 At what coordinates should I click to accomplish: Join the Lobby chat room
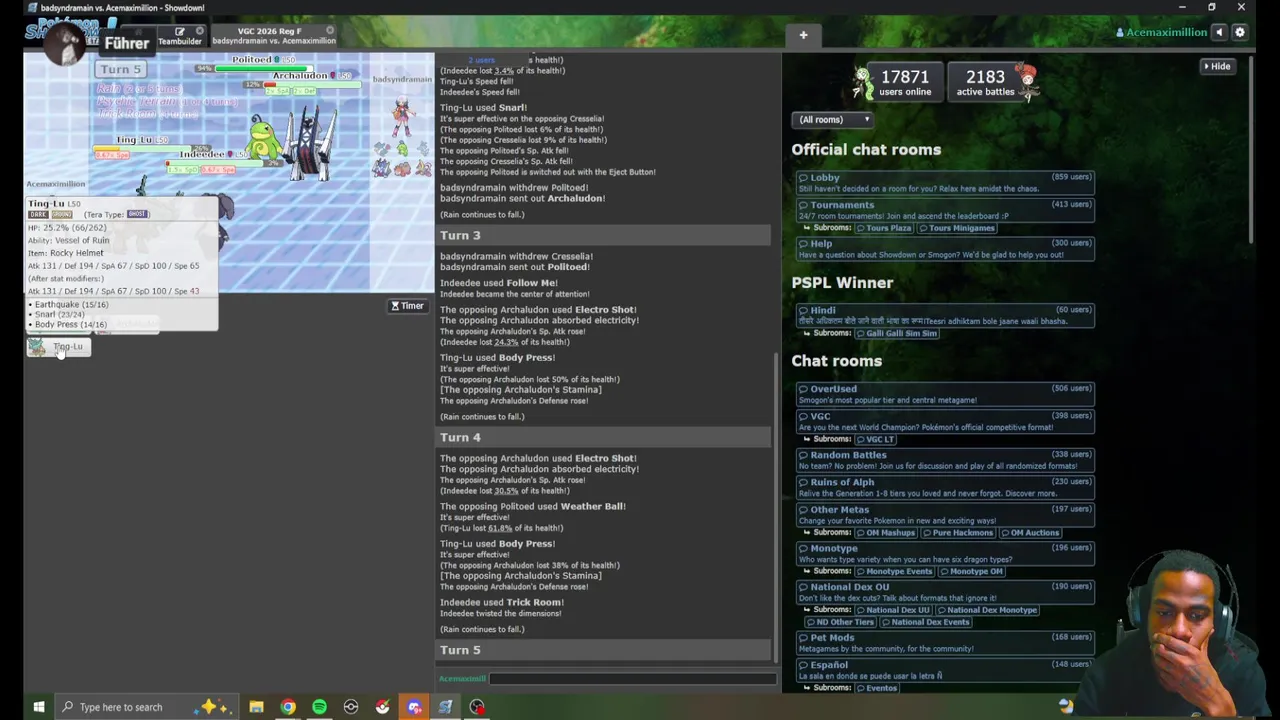pos(945,182)
